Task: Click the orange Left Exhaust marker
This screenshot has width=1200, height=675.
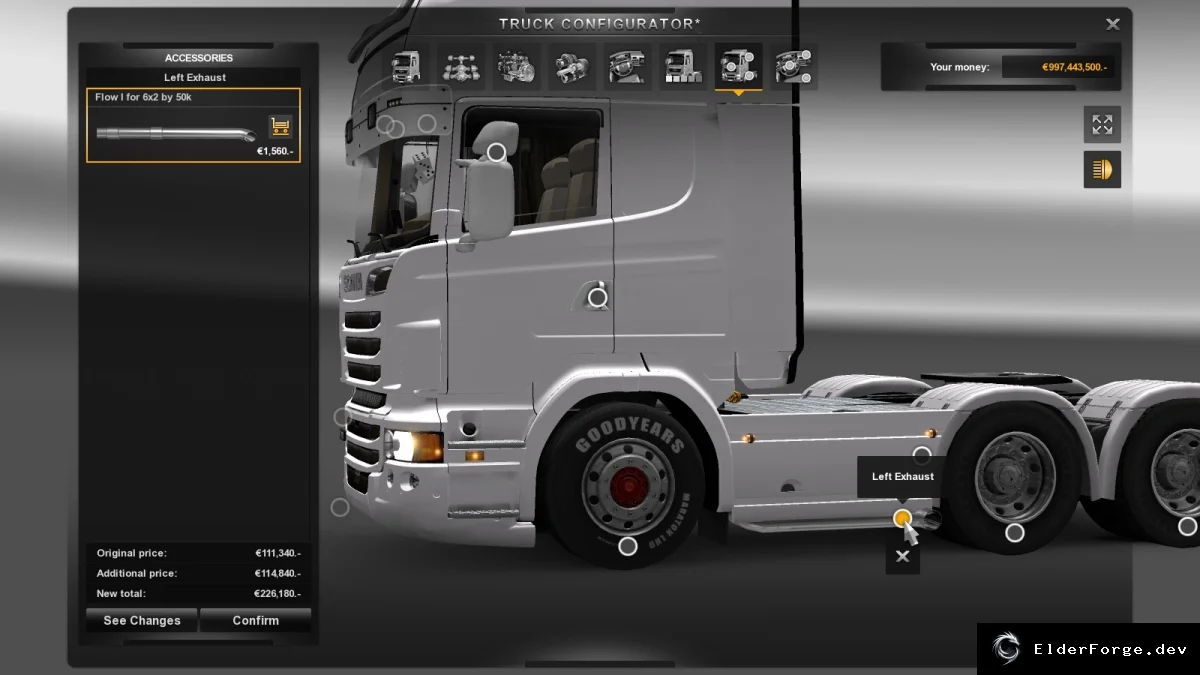Action: pos(903,518)
